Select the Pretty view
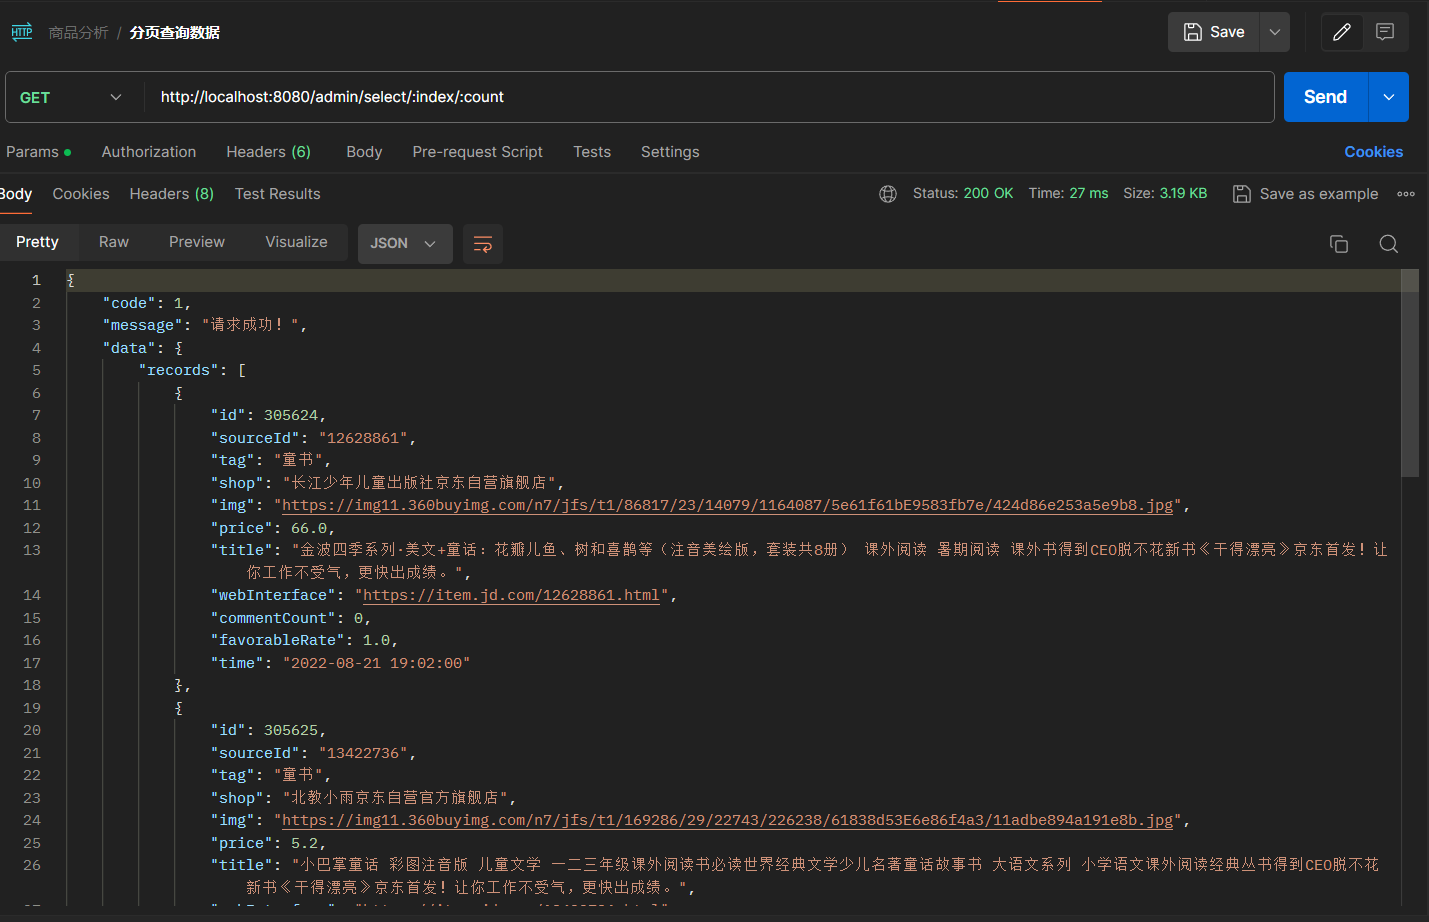 coord(37,242)
